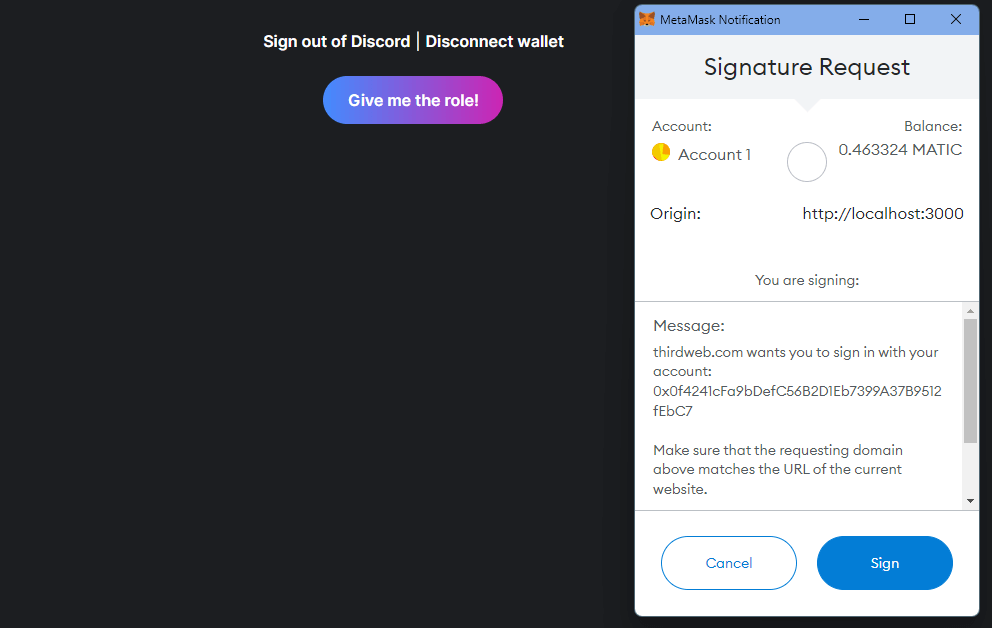Click the Account 1 avatar icon

pyautogui.click(x=661, y=153)
